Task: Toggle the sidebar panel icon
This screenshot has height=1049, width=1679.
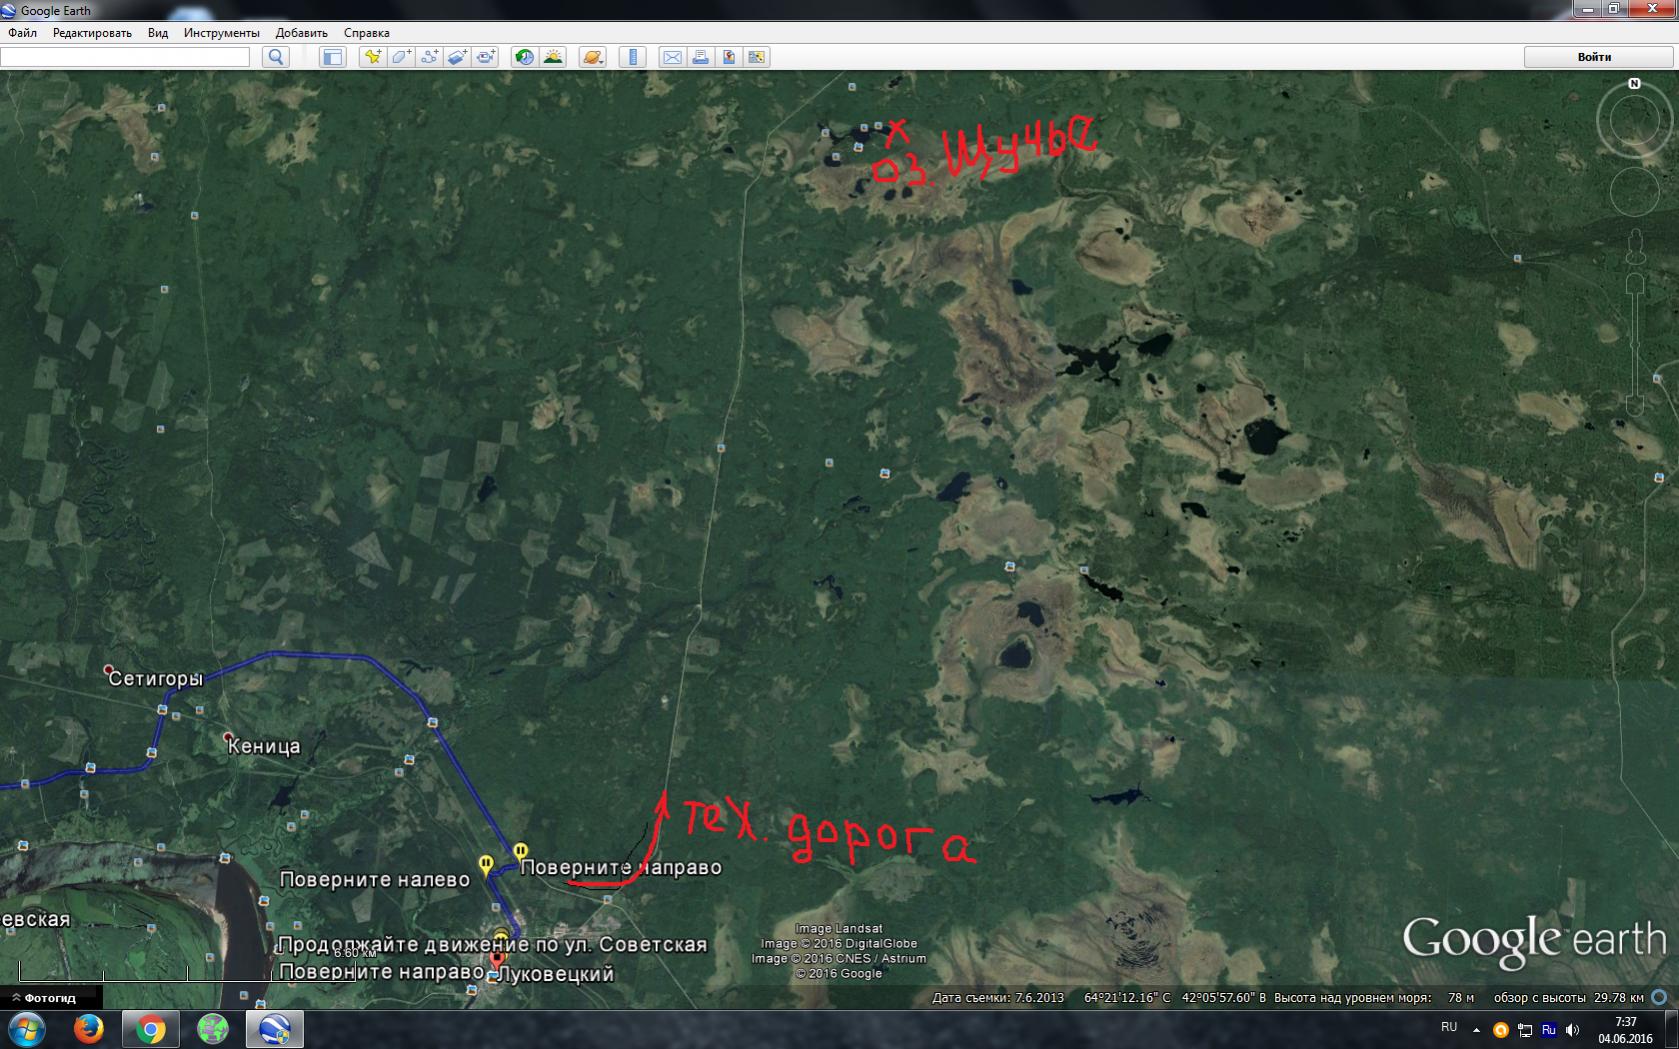Action: click(332, 57)
